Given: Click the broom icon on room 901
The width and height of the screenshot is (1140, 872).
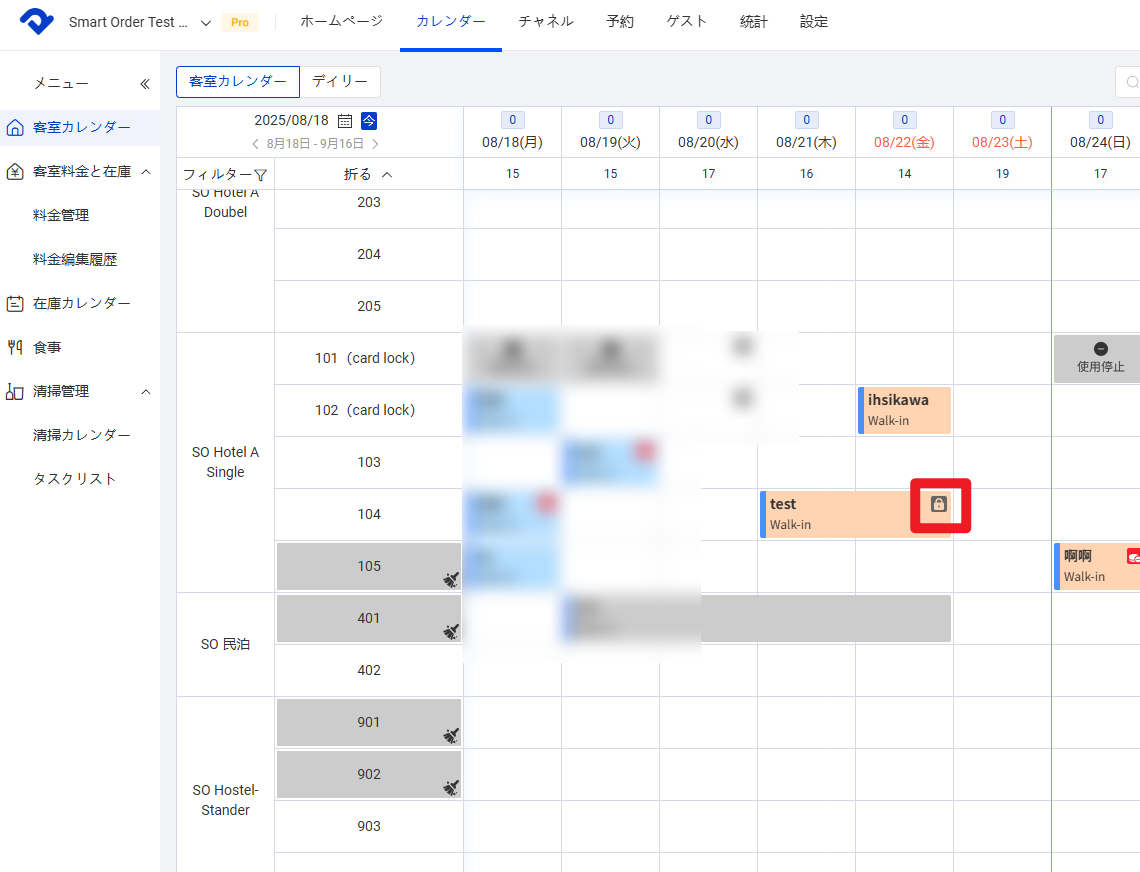Looking at the screenshot, I should pos(451,735).
